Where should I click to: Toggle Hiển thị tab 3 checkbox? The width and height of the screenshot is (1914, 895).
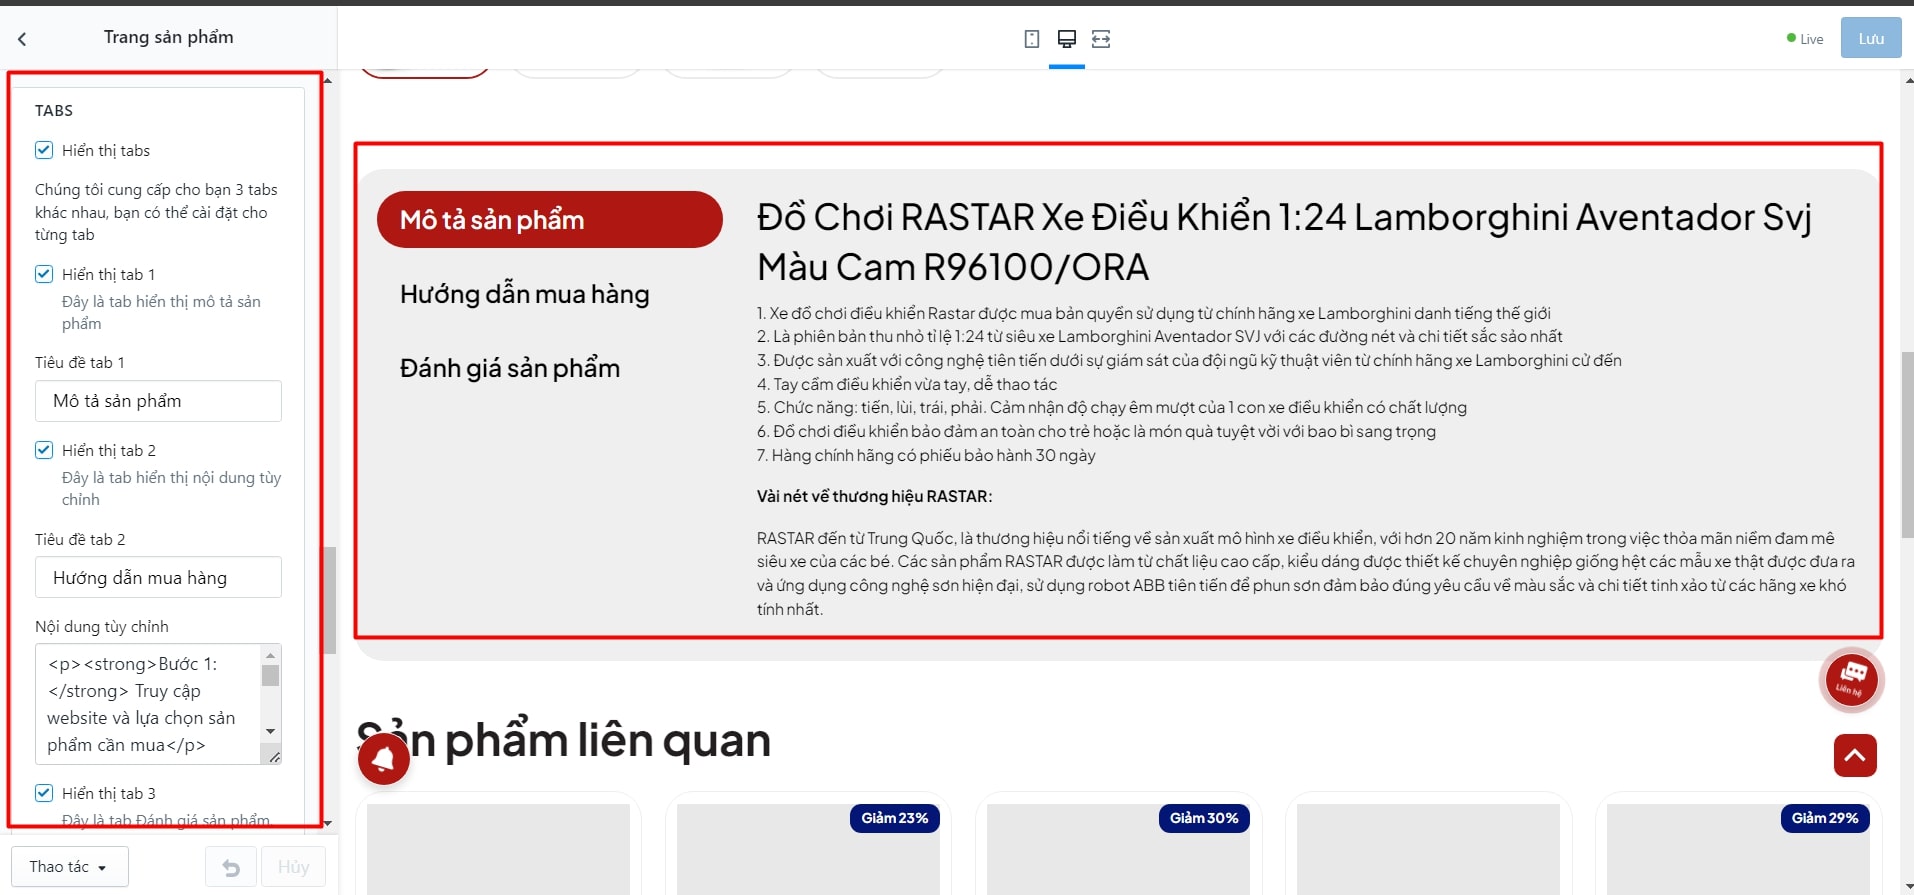(44, 793)
